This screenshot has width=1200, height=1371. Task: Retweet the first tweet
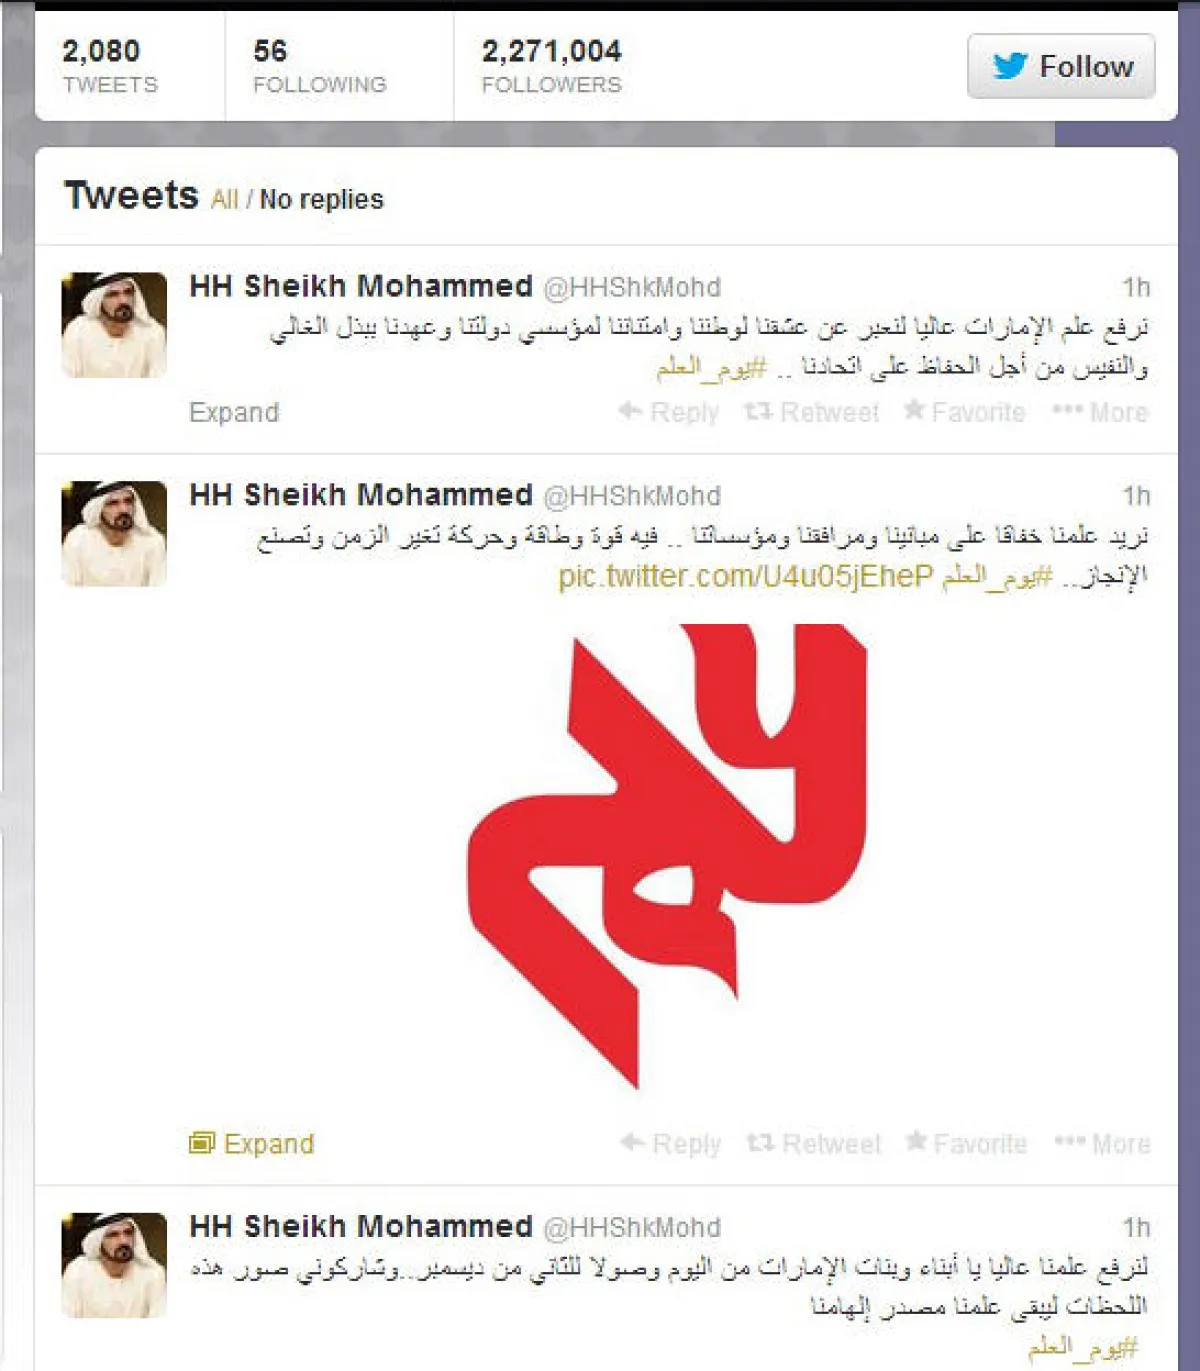(x=812, y=412)
